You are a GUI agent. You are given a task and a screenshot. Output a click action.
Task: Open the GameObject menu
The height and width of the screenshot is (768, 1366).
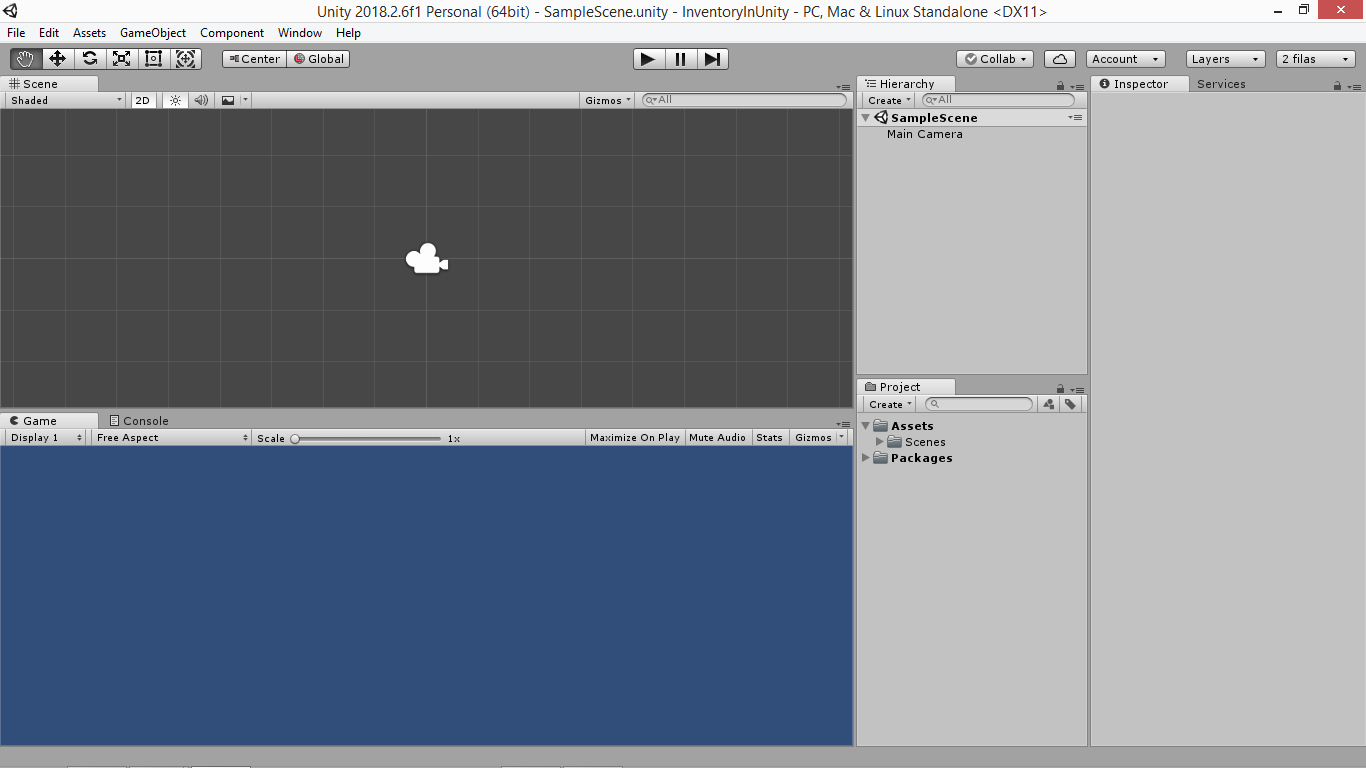pos(153,33)
